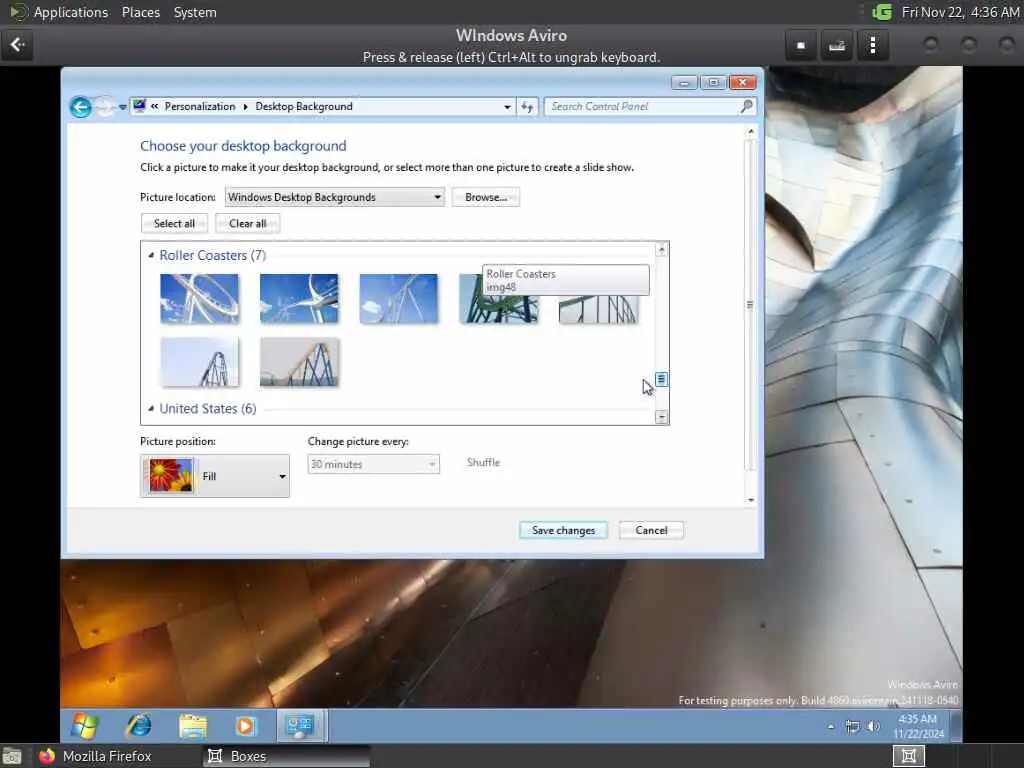This screenshot has height=768, width=1024.
Task: Click the Windows volume speaker icon
Action: tap(873, 726)
